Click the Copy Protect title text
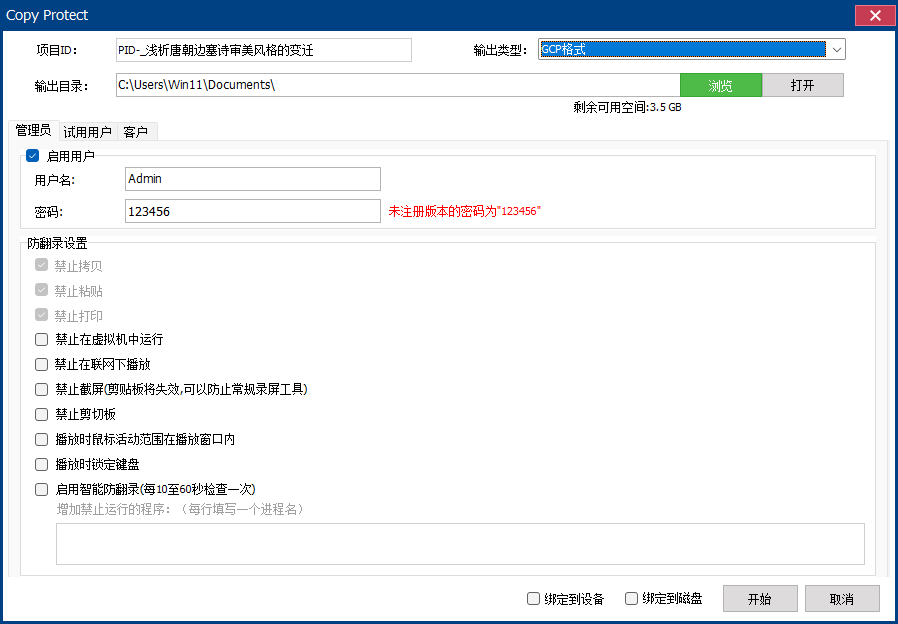 (x=47, y=15)
